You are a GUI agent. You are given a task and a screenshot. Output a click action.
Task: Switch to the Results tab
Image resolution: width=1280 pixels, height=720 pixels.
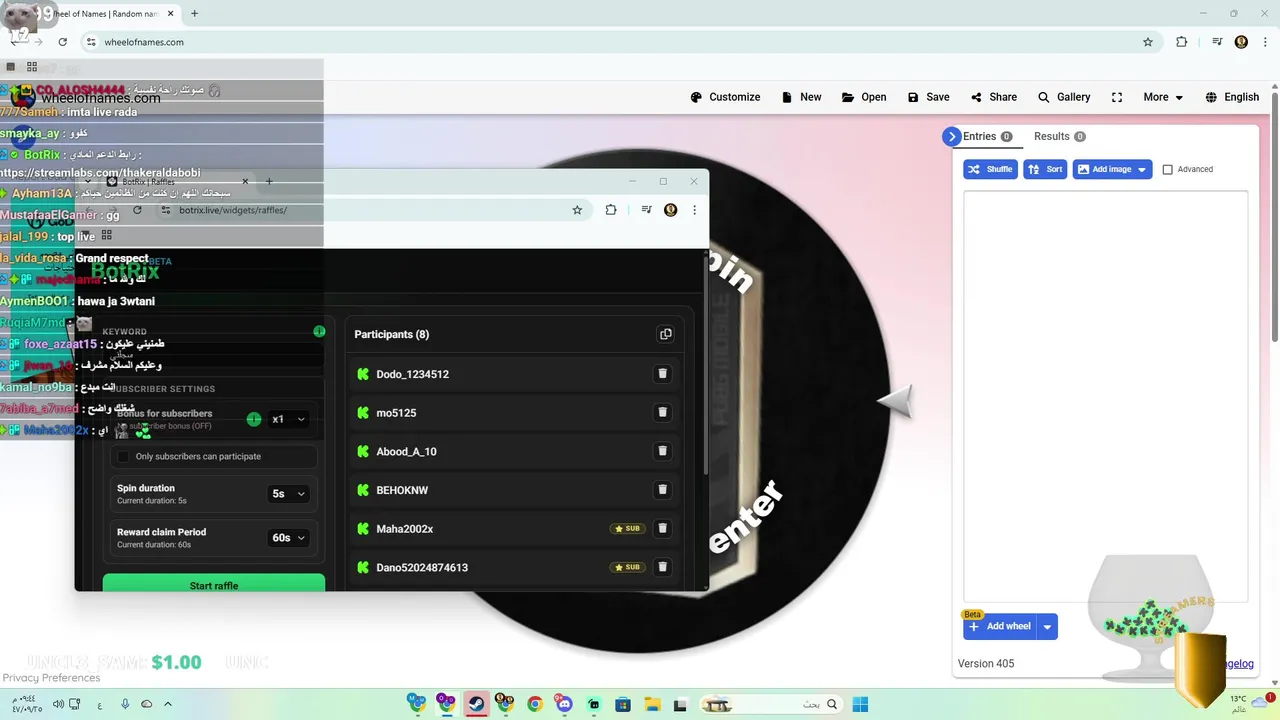(x=1059, y=136)
